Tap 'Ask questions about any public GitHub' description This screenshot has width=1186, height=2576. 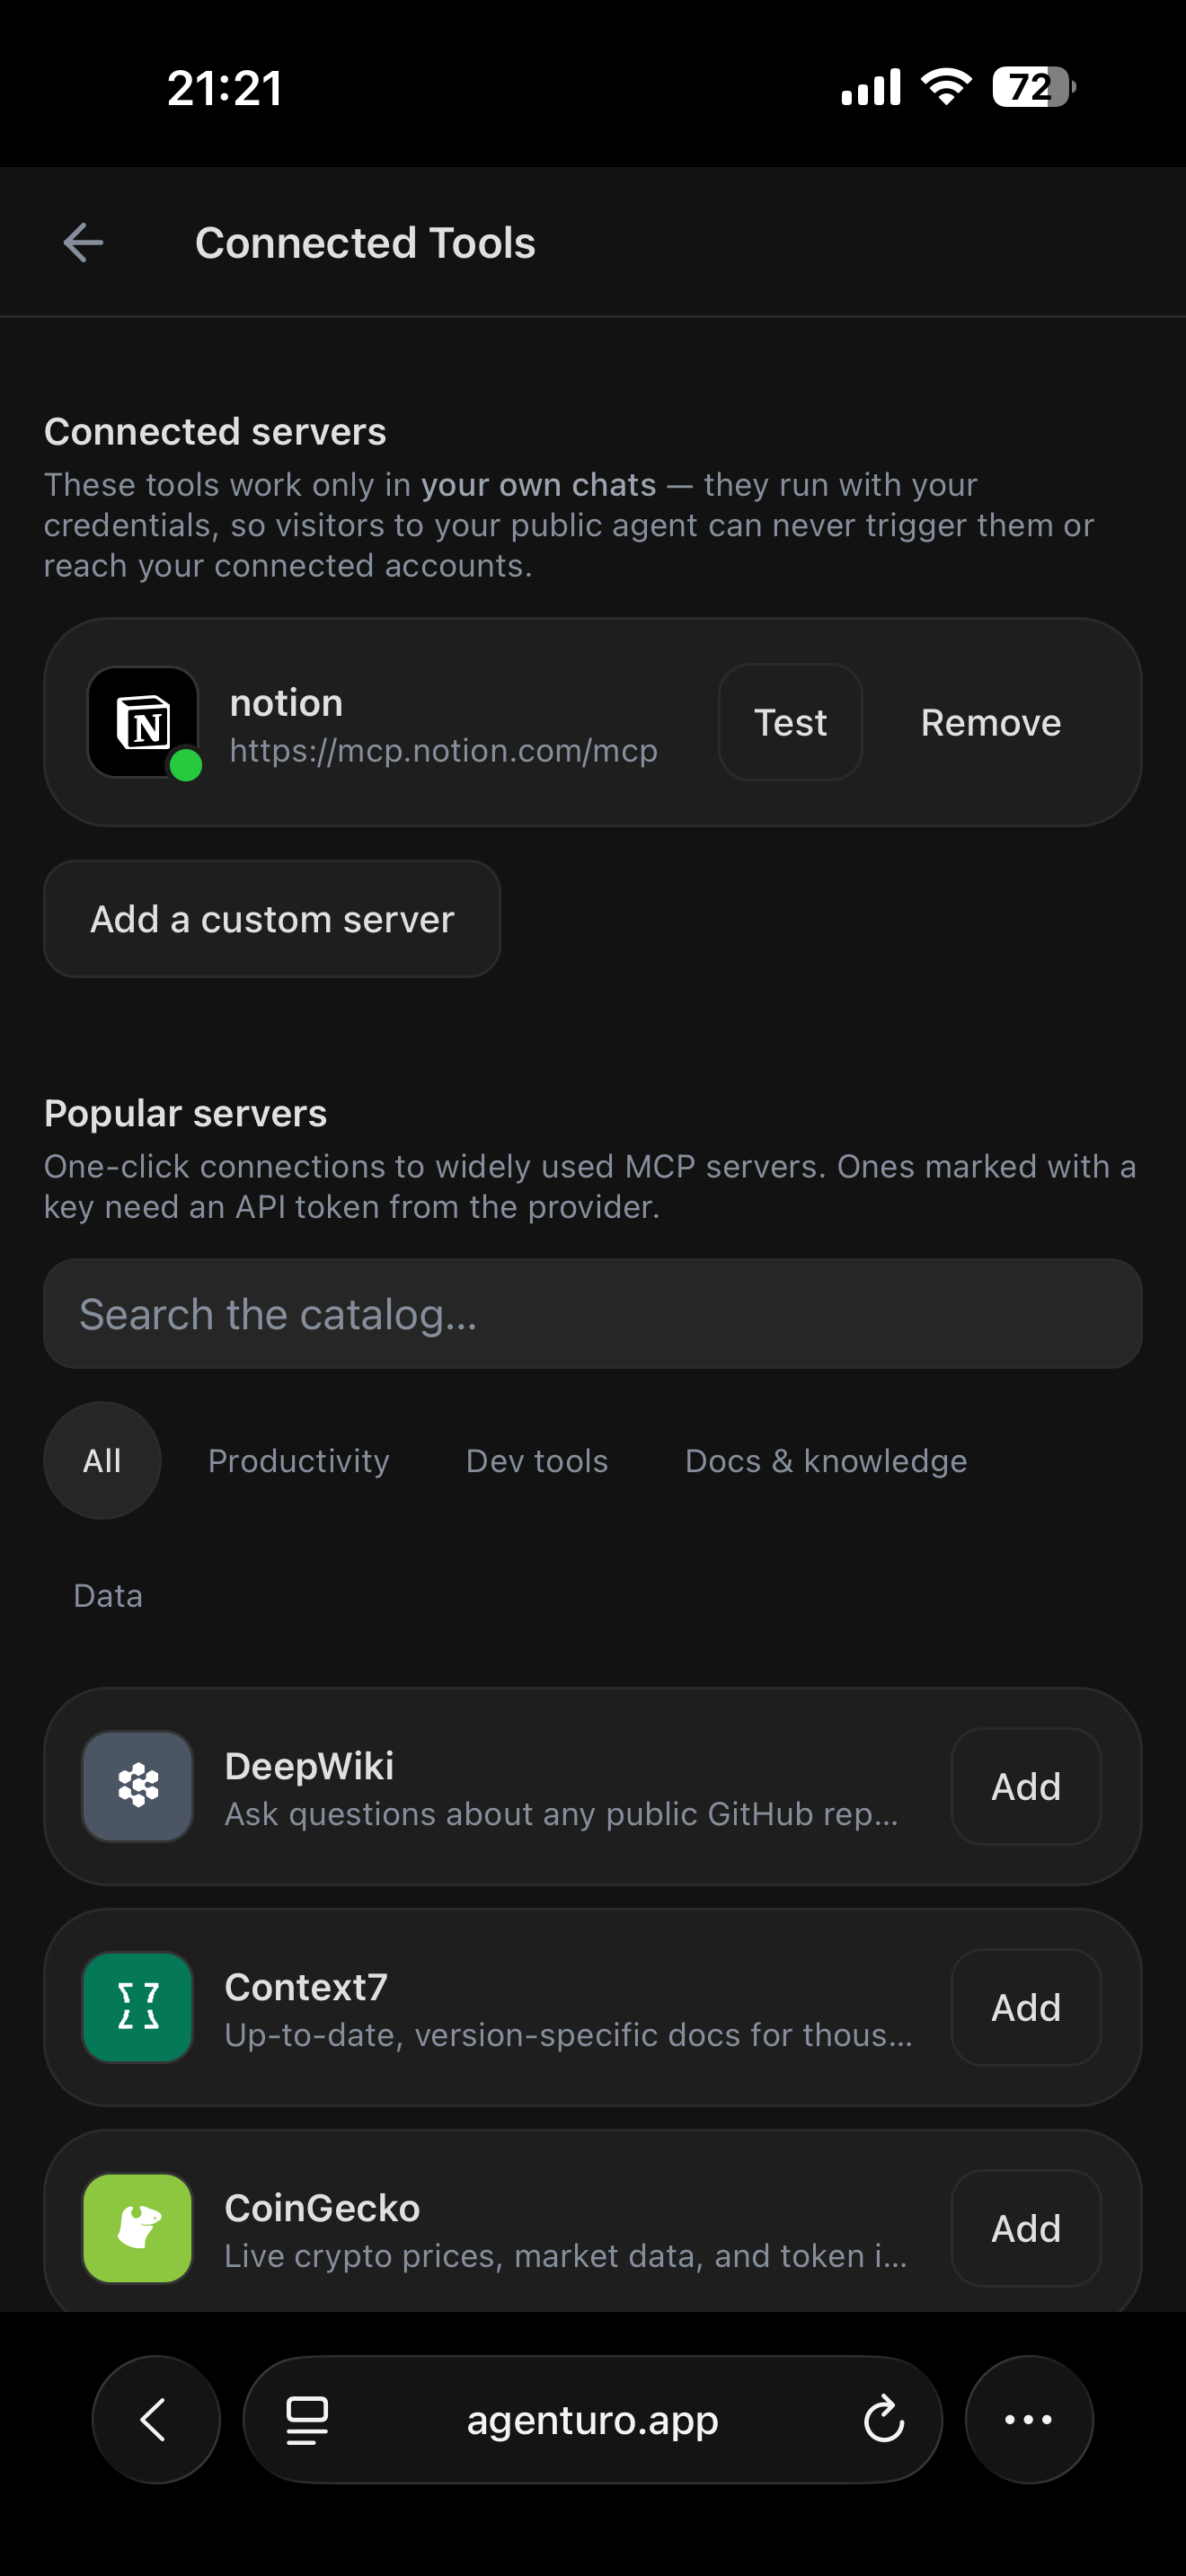pyautogui.click(x=561, y=1814)
